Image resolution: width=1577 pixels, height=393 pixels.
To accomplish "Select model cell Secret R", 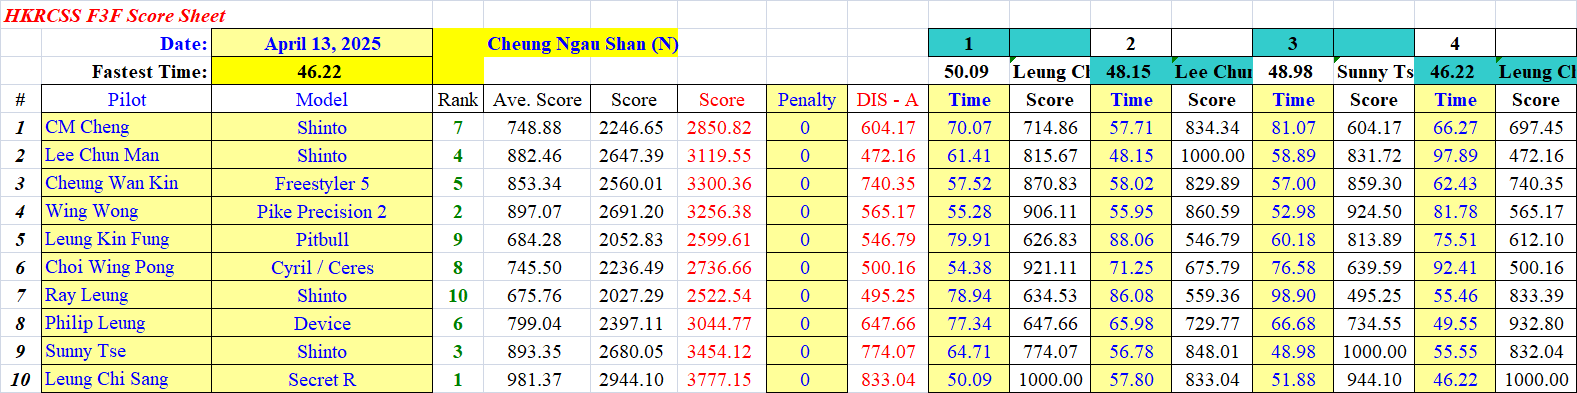I will [322, 379].
